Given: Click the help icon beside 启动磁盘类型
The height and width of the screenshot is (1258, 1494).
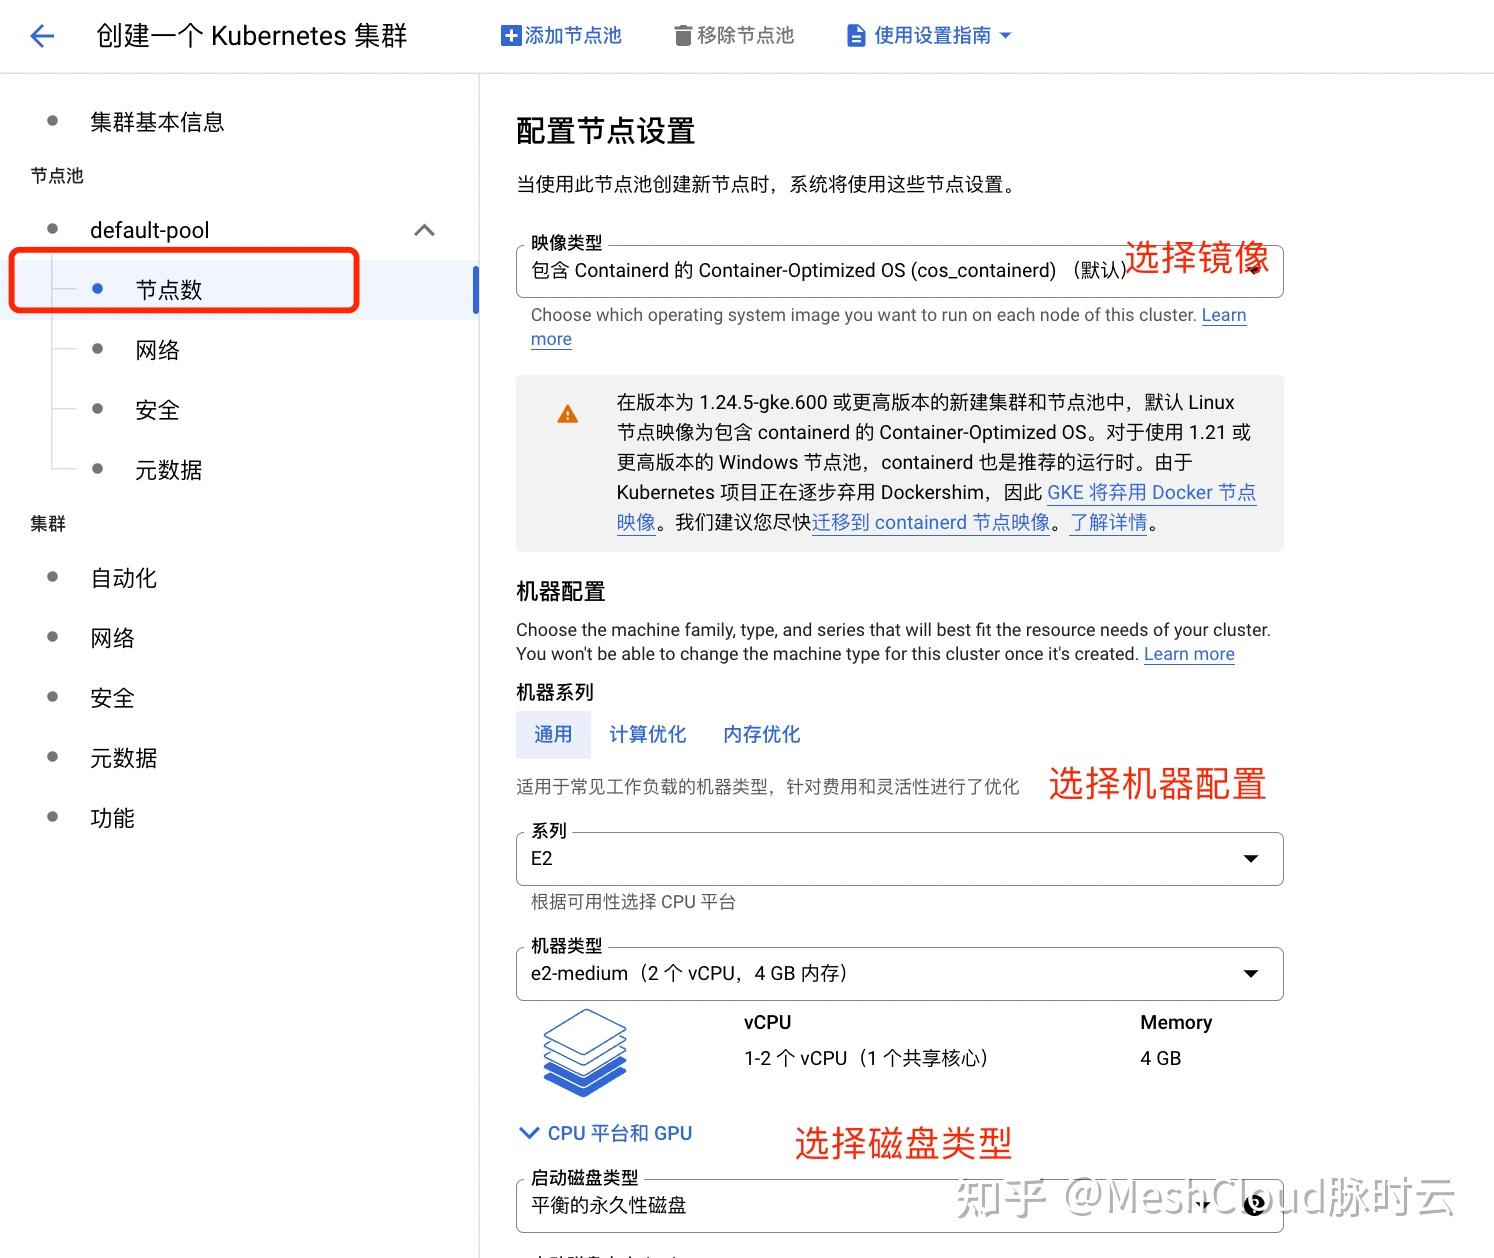Looking at the screenshot, I should coord(1255,1205).
